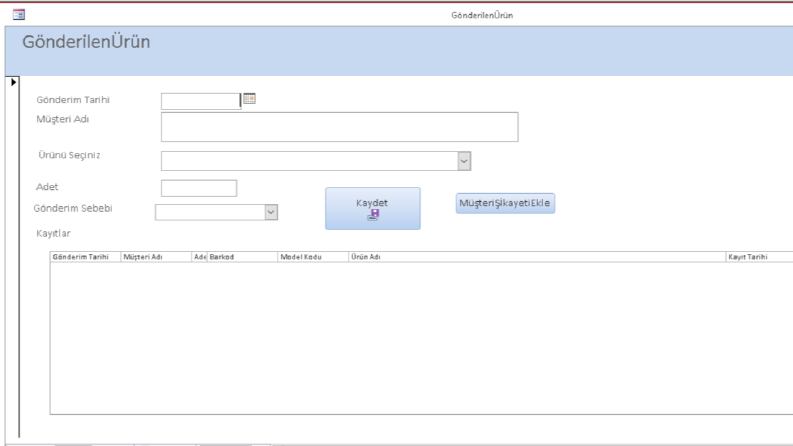Click the save disk icon on Kaydet
793x446 pixels.
click(x=373, y=215)
